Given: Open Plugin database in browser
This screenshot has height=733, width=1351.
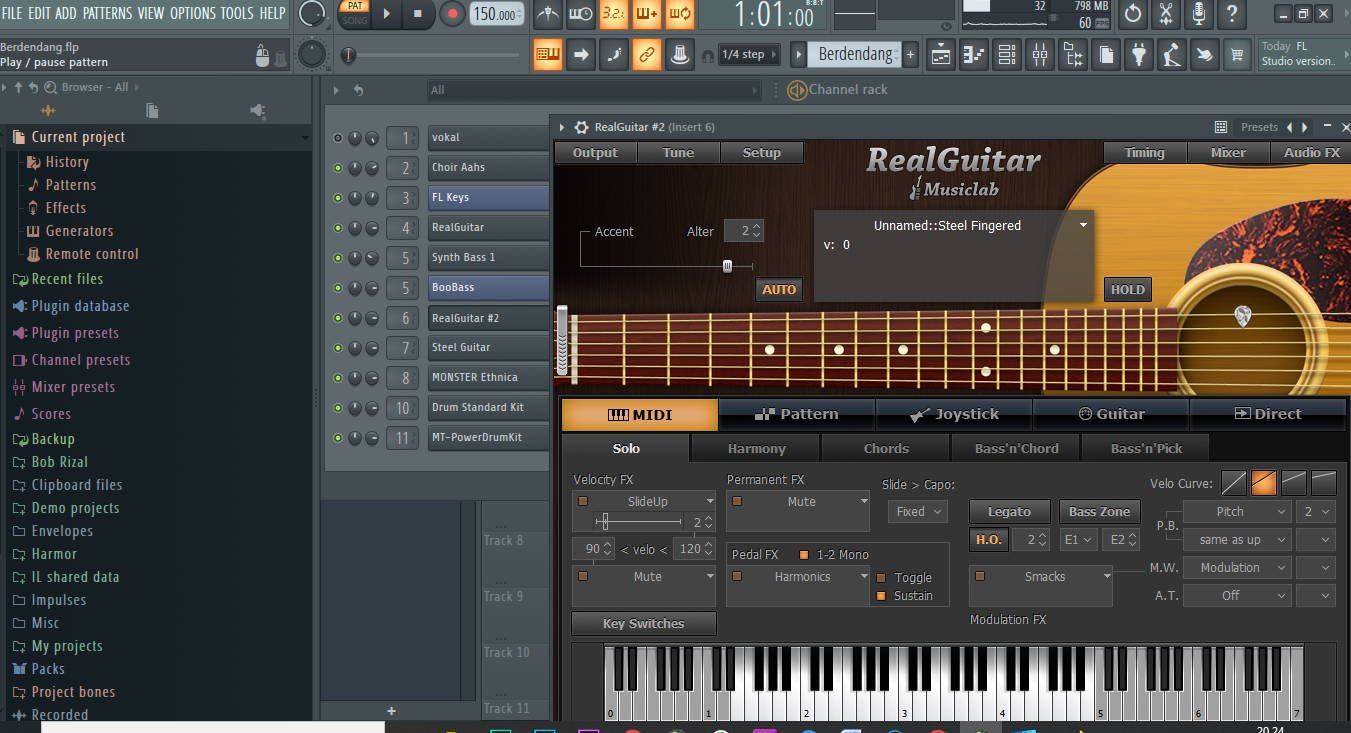Looking at the screenshot, I should (80, 306).
